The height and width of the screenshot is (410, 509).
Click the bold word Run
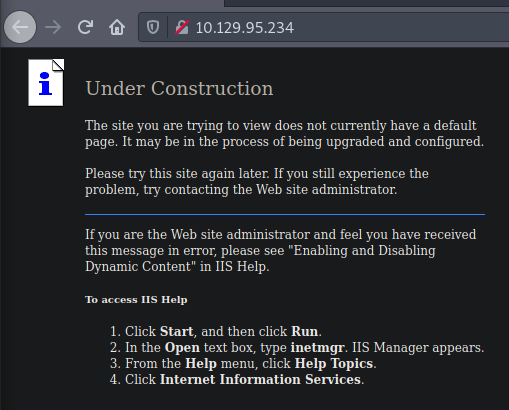(x=304, y=331)
